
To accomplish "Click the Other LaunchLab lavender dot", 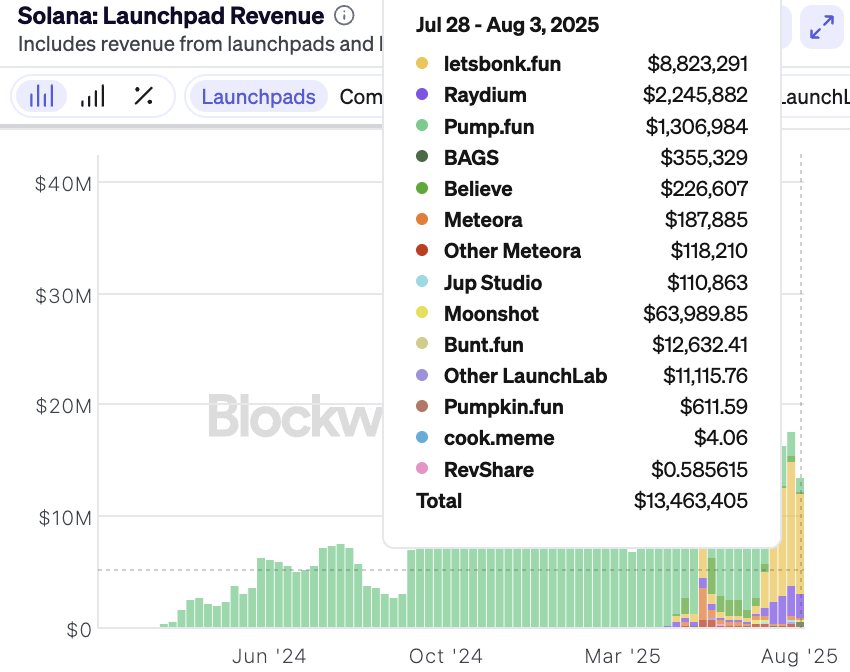I will pyautogui.click(x=422, y=374).
